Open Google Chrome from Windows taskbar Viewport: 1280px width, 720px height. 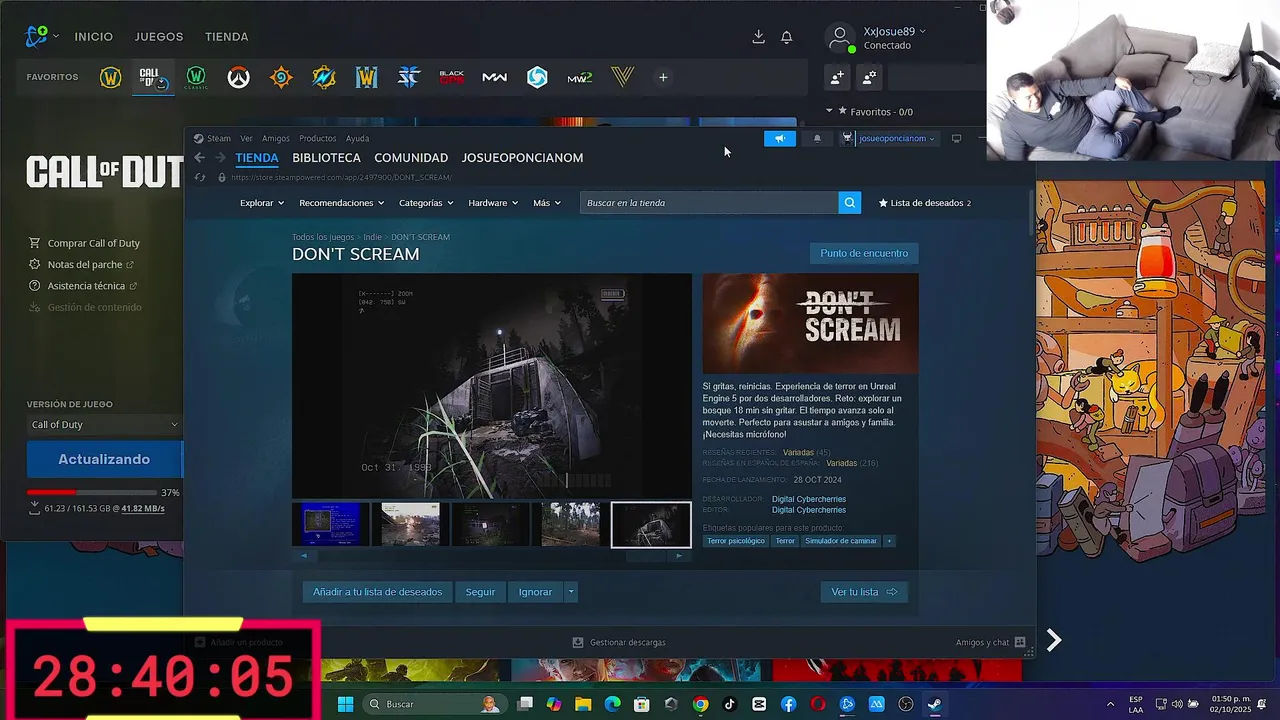[x=700, y=704]
